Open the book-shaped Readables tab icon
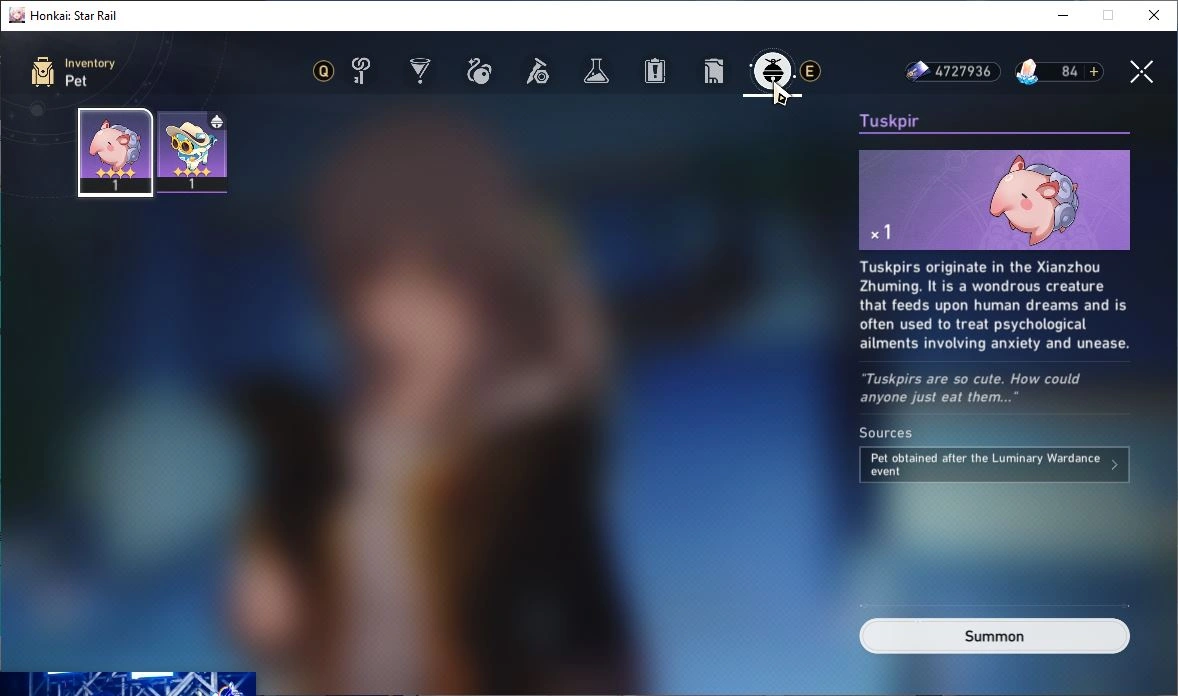Screen dimensions: 1178x696 pos(714,71)
